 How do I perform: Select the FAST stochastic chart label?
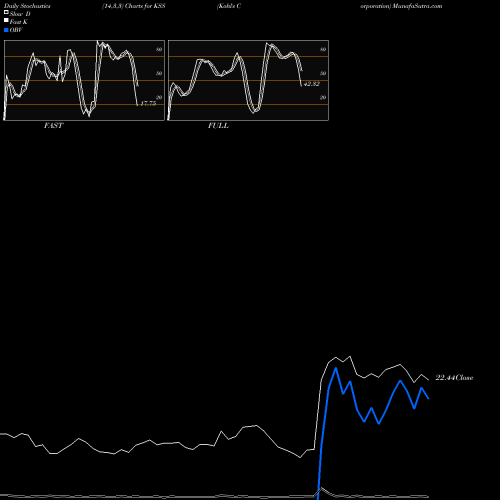coord(53,126)
